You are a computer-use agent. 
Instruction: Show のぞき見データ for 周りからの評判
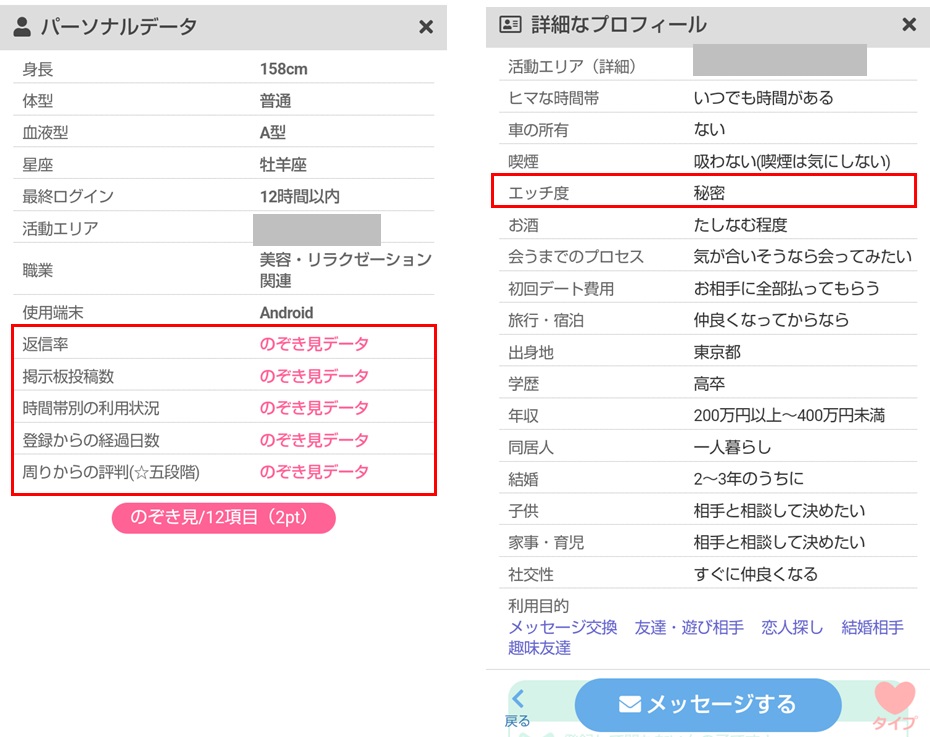tap(314, 472)
